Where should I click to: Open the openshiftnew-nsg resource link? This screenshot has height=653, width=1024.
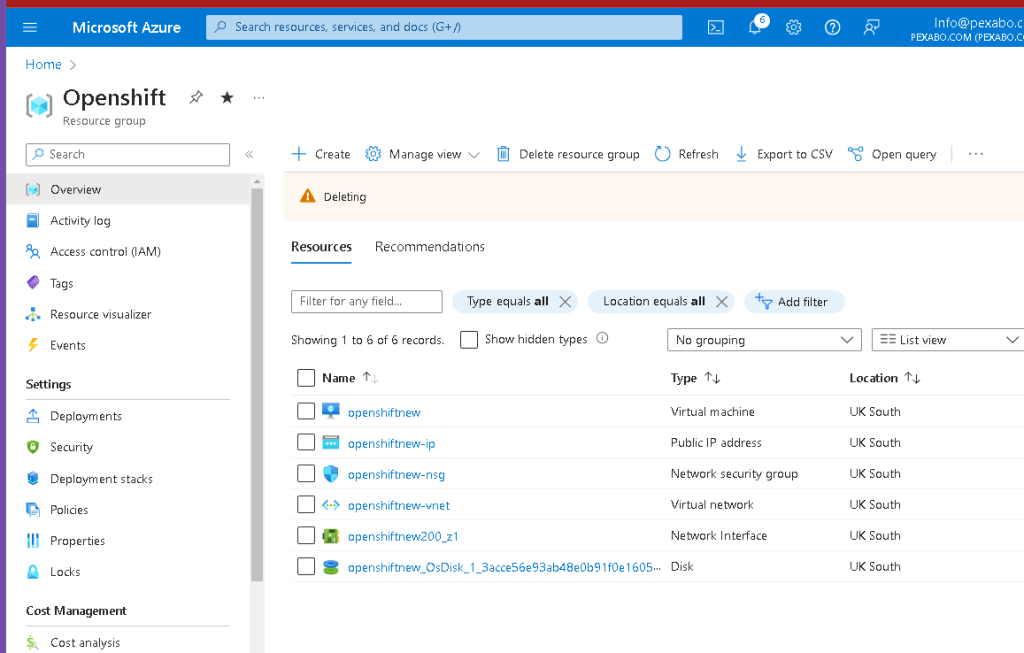396,475
